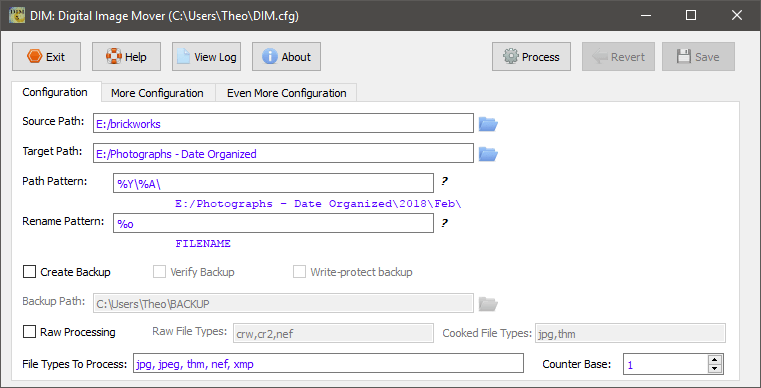Image resolution: width=761 pixels, height=388 pixels.
Task: Click the Save floppy disk button
Action: 698,57
